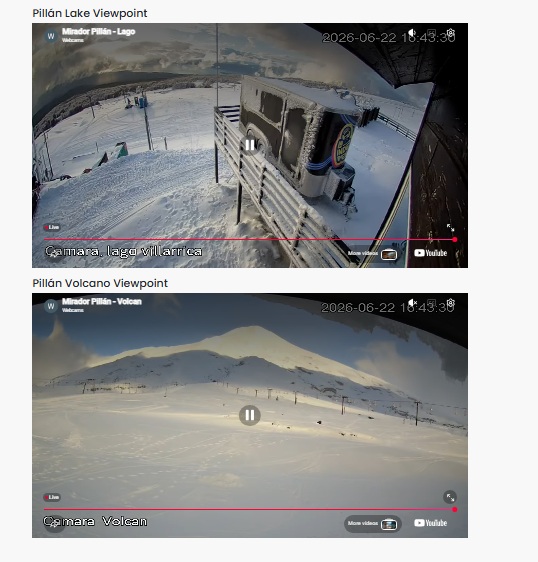538x562 pixels.
Task: Pause the Mirador Pillán - Volcan video
Action: [250, 415]
